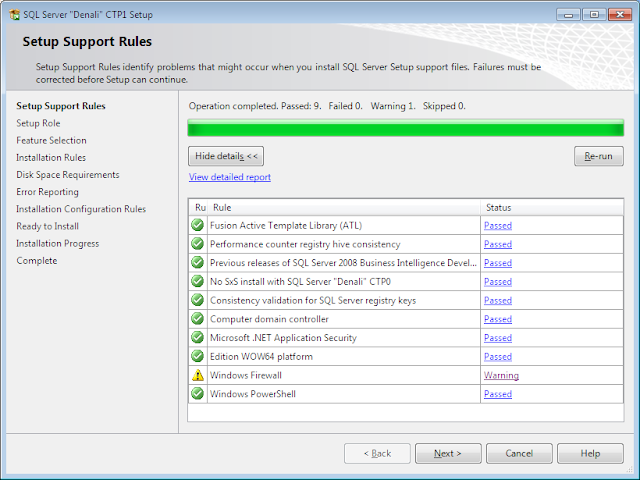Open the Warning link for Windows Firewall
Screen dimensions: 640x480
tap(501, 376)
